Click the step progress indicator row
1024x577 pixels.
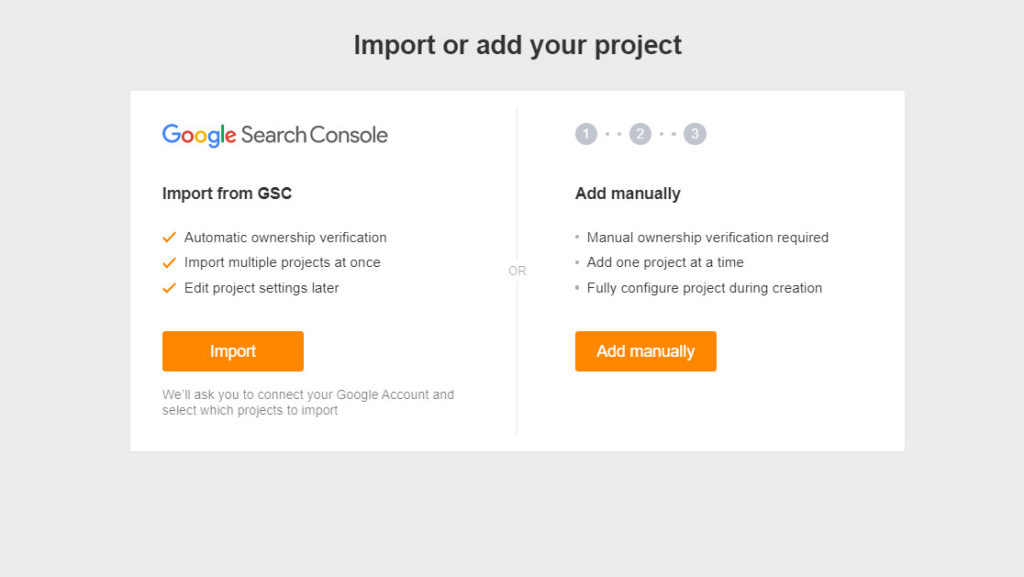point(640,133)
